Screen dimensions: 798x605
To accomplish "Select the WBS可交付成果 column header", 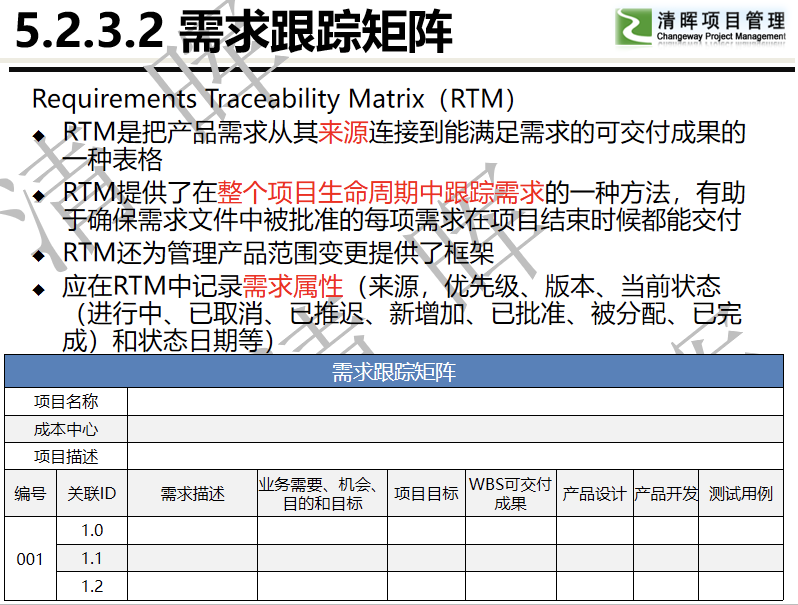I will pos(510,494).
